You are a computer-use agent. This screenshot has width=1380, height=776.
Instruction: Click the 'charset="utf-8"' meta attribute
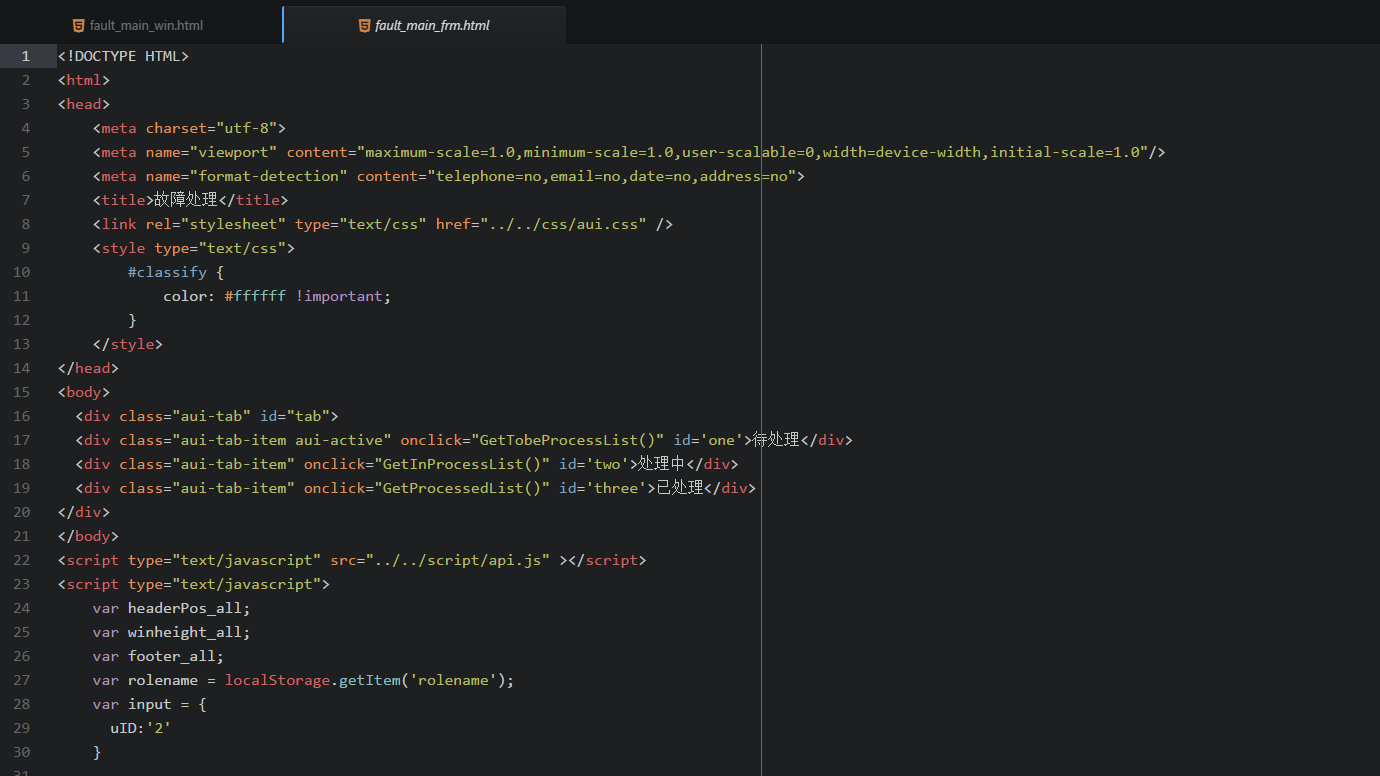(212, 128)
